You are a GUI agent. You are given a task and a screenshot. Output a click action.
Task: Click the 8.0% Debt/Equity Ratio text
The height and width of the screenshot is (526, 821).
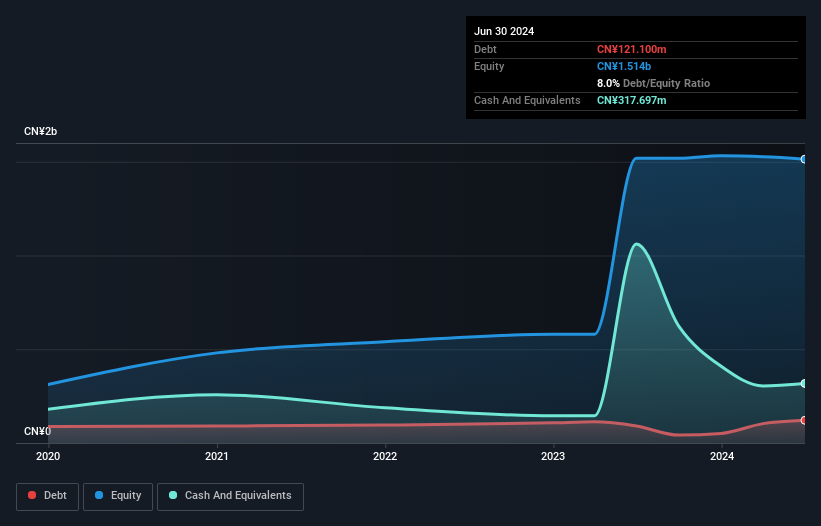pos(653,83)
